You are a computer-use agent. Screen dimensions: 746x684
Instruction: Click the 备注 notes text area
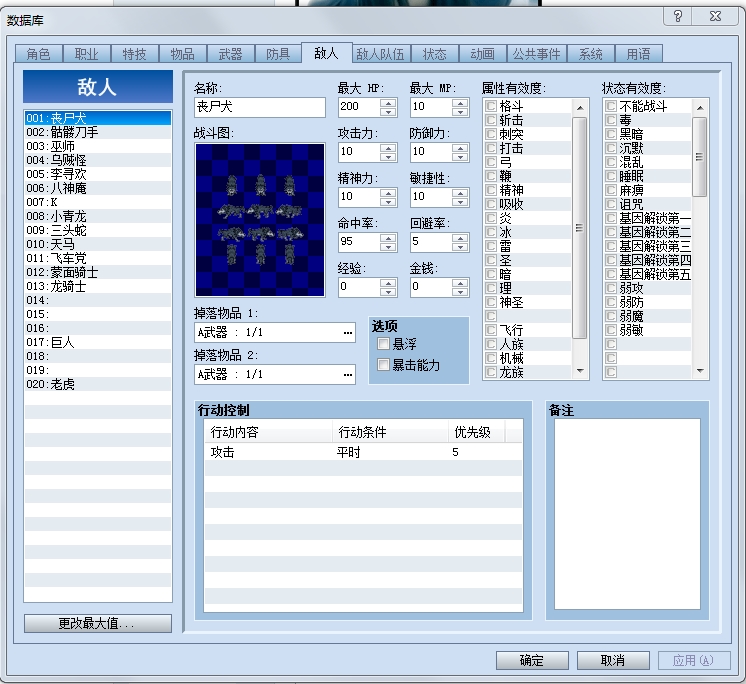coord(627,514)
